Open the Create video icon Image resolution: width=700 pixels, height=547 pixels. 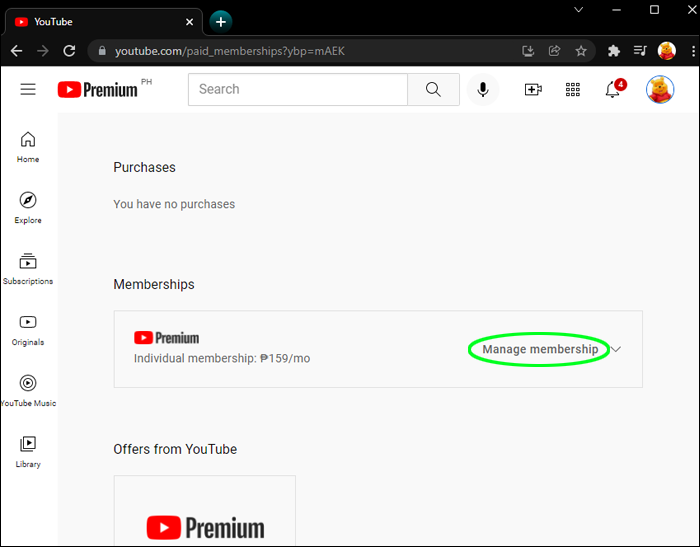533,89
